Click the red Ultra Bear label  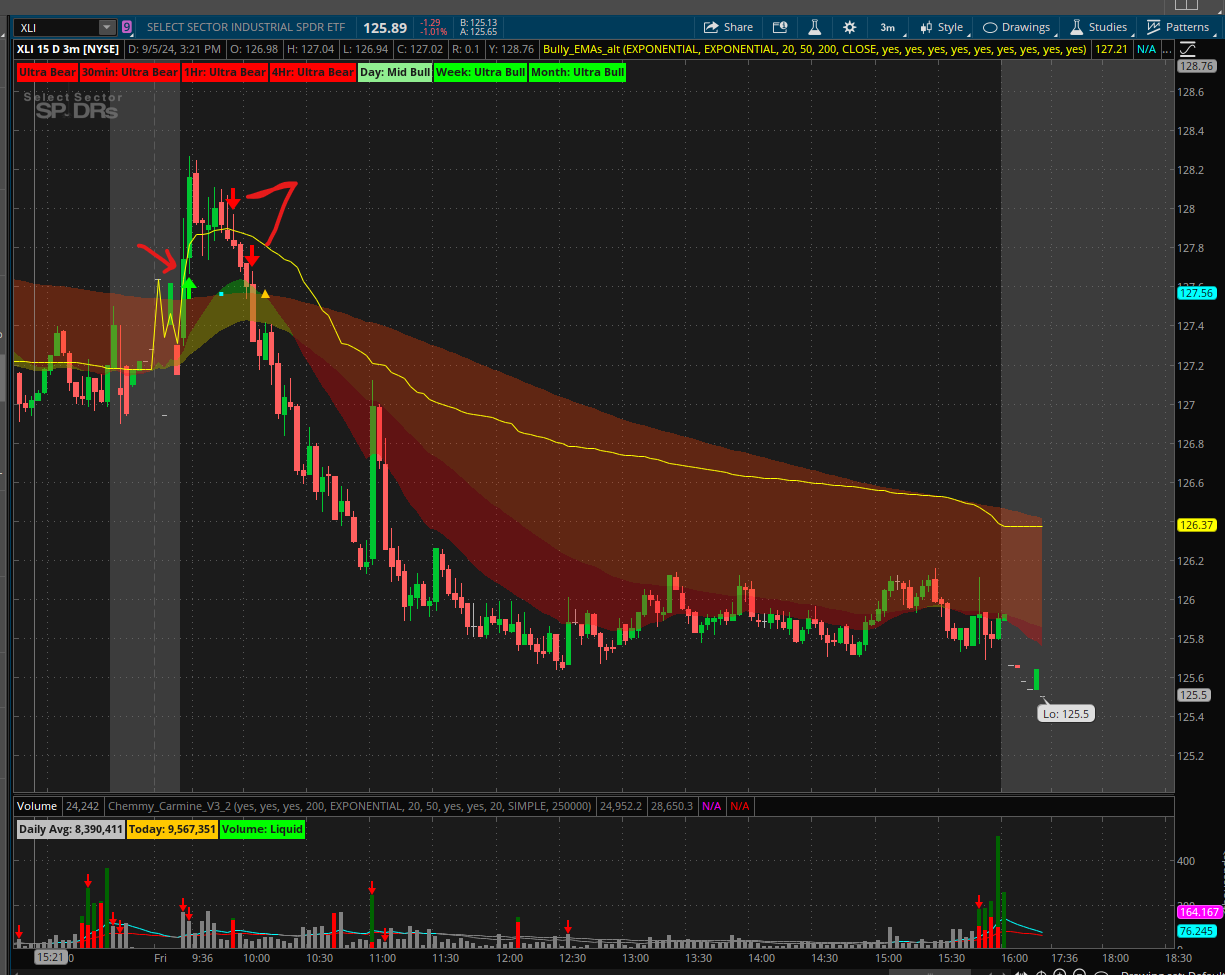tap(45, 72)
